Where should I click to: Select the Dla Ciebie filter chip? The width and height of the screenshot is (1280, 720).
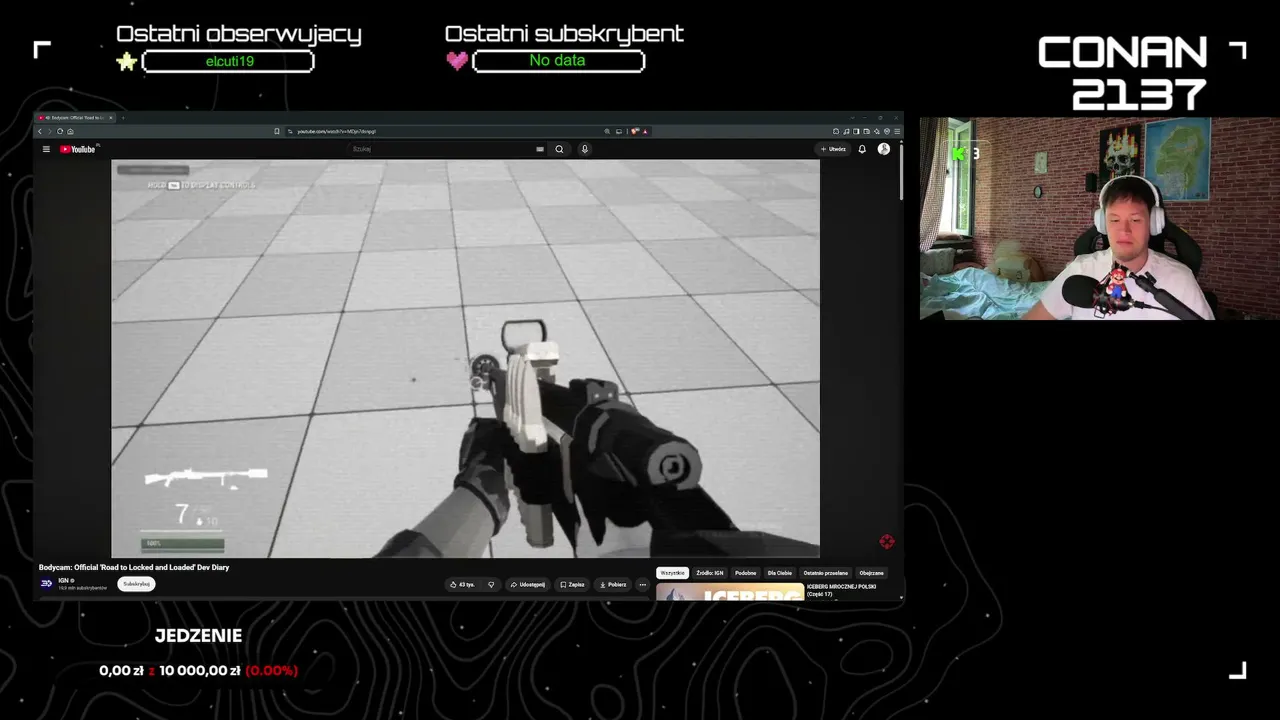780,573
